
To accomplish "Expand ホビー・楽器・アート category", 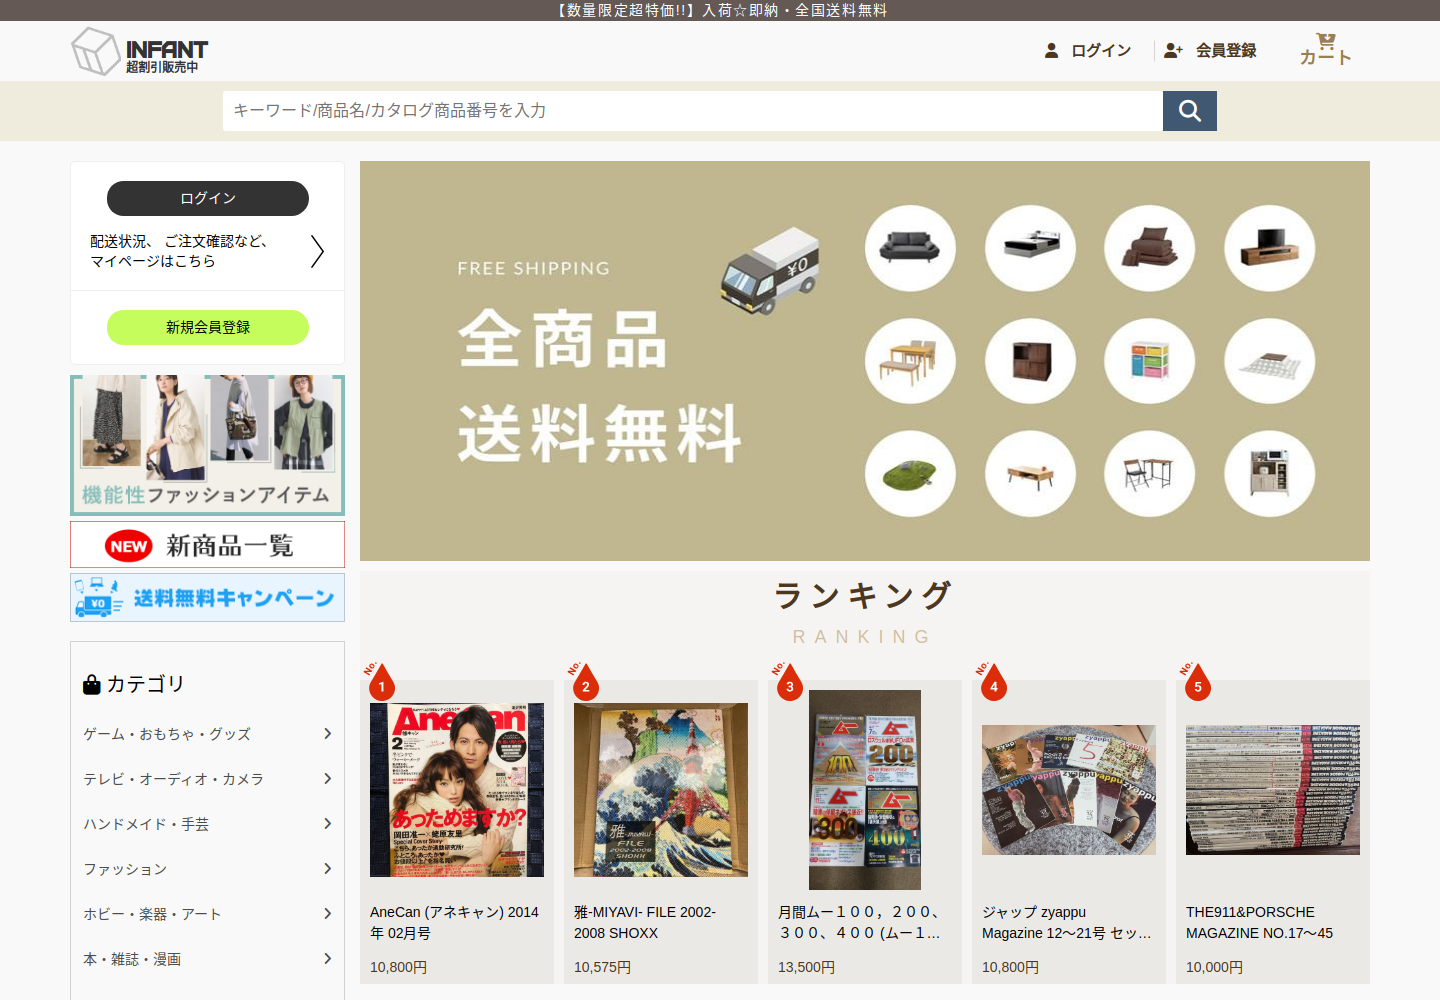I will pyautogui.click(x=208, y=914).
